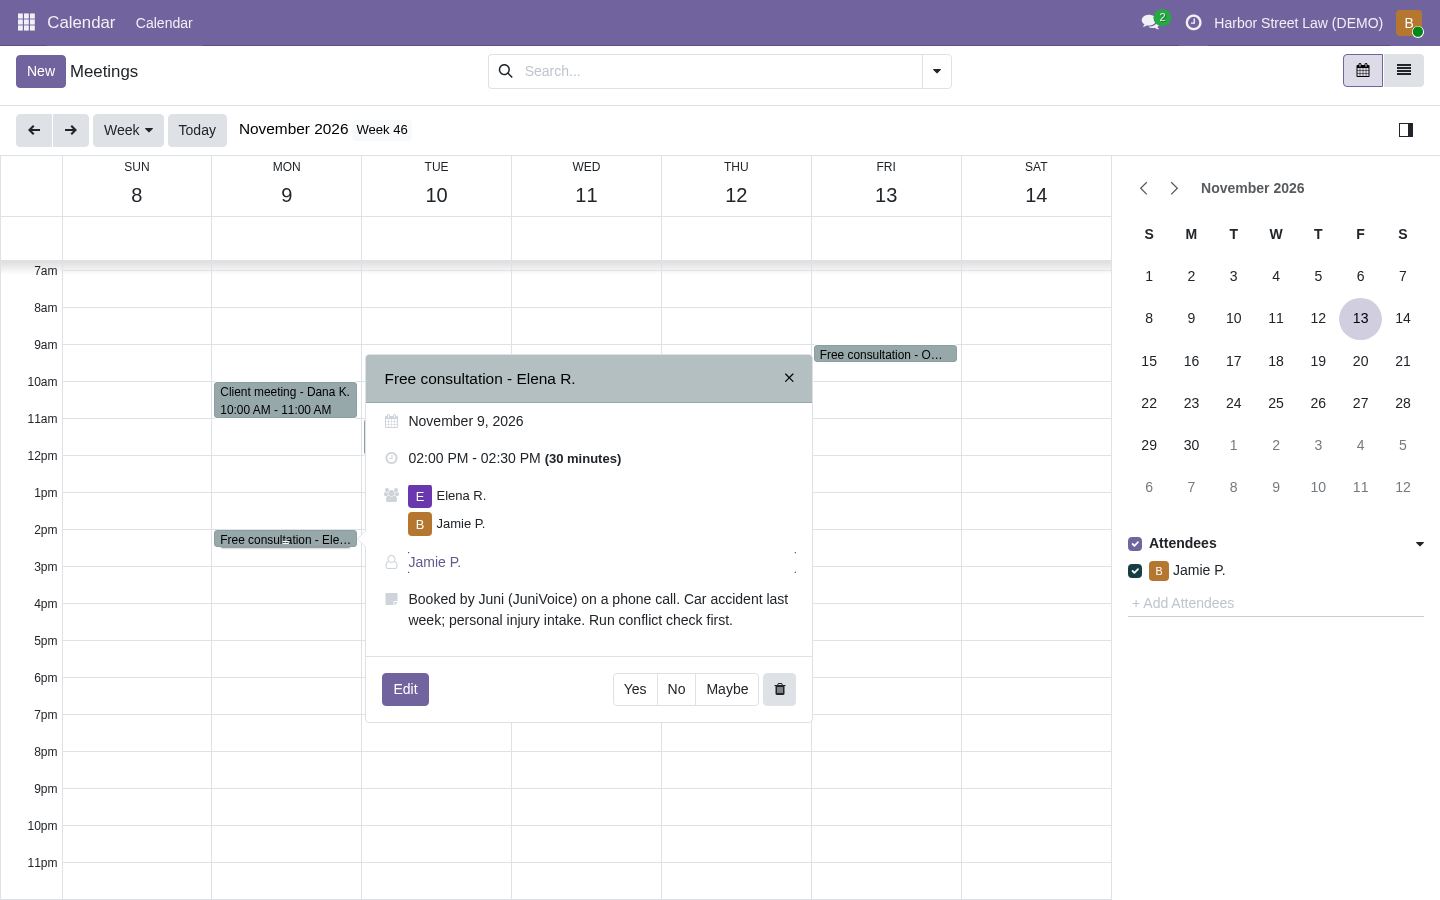The height and width of the screenshot is (900, 1440).
Task: Click the Add Attendees field
Action: pyautogui.click(x=1275, y=603)
